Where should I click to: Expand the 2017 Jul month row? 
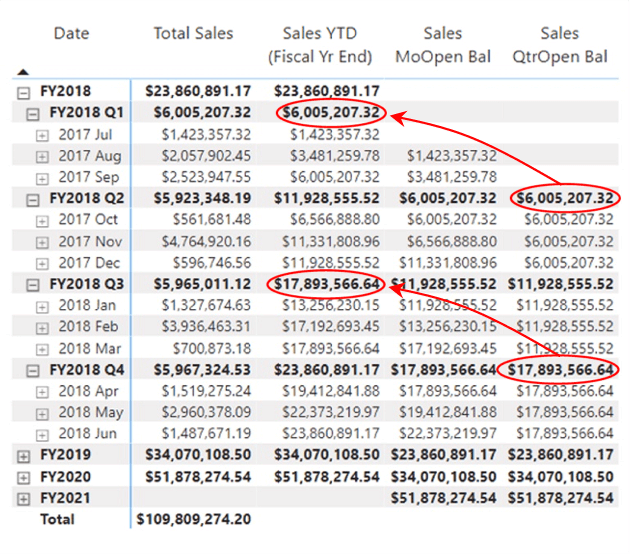click(x=42, y=134)
